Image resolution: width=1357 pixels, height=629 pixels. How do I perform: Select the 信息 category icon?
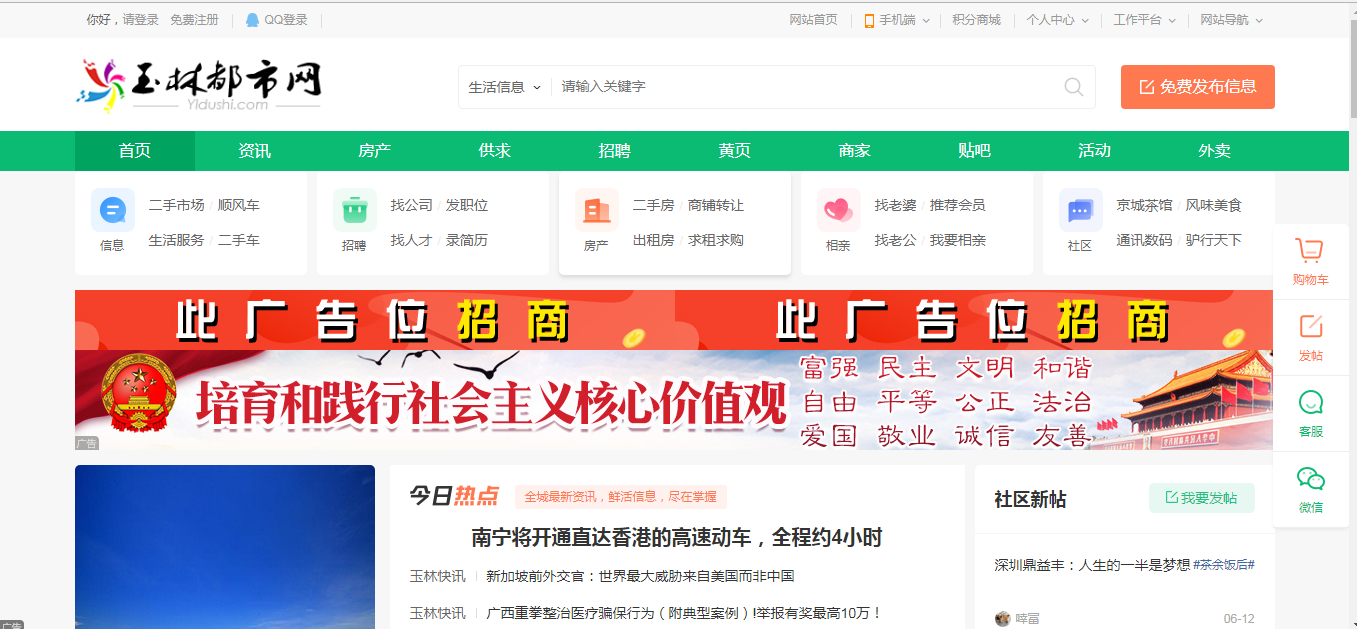(x=112, y=211)
